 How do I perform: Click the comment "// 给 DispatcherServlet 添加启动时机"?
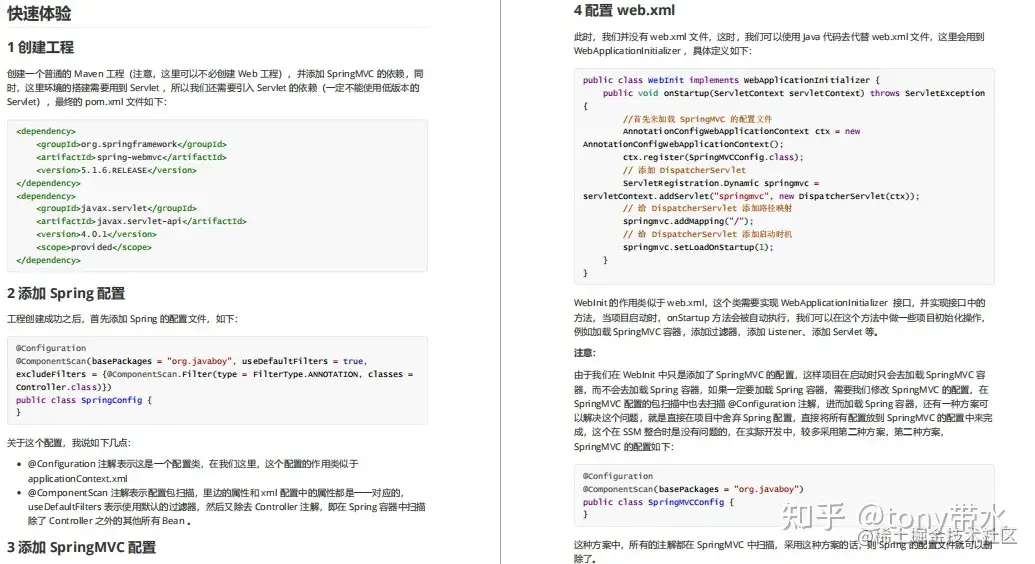click(707, 234)
